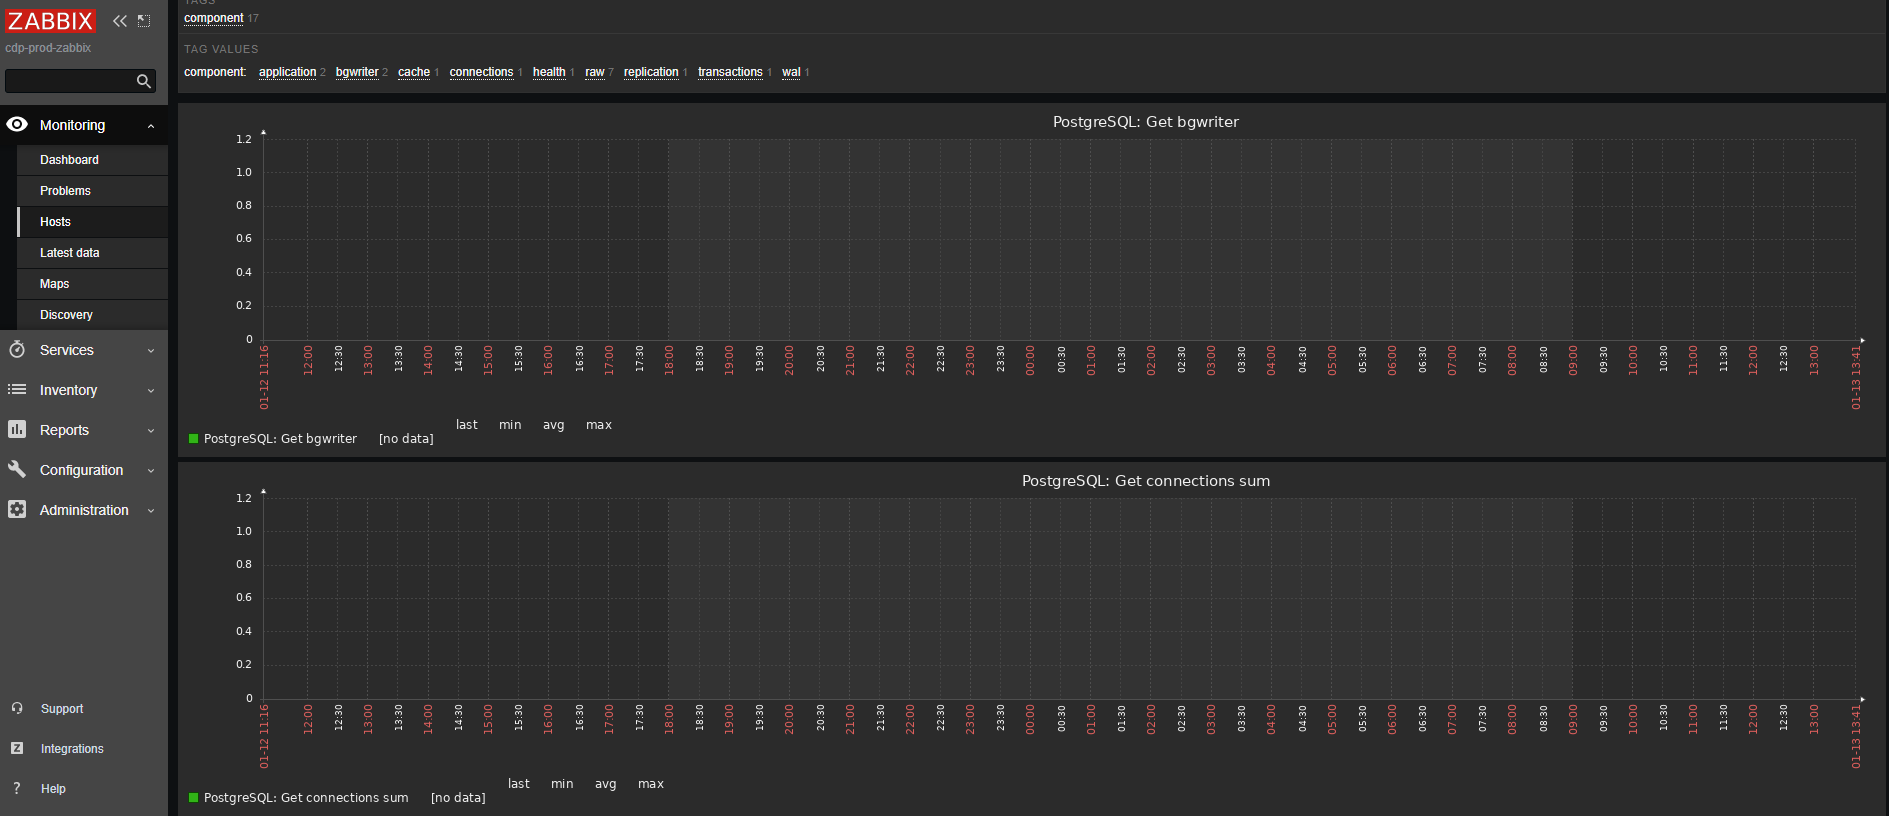Collapse the Monitoring menu section
This screenshot has width=1889, height=816.
click(151, 126)
